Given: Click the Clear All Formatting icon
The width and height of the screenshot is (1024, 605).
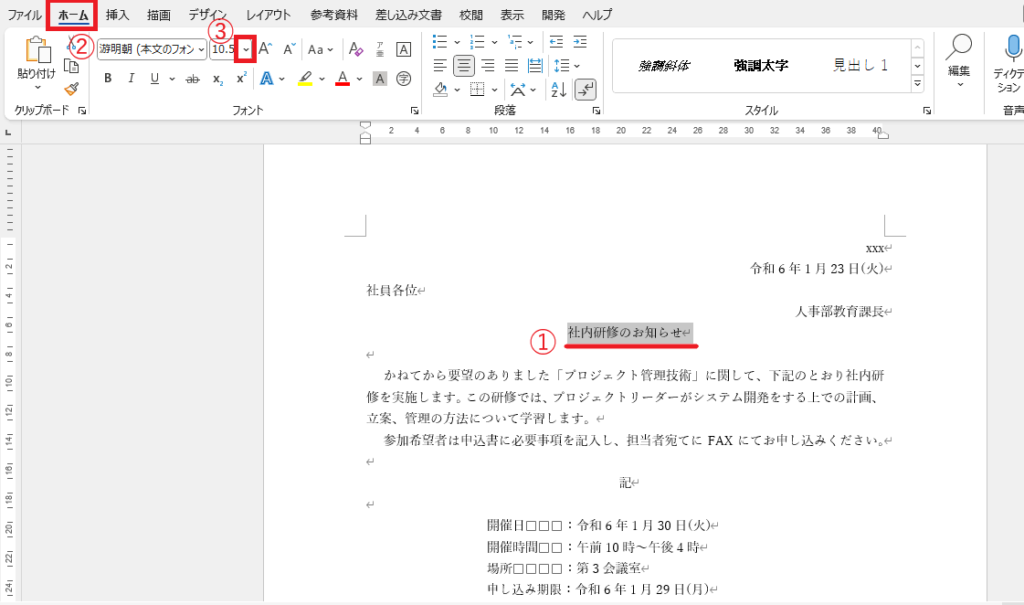Looking at the screenshot, I should [355, 49].
